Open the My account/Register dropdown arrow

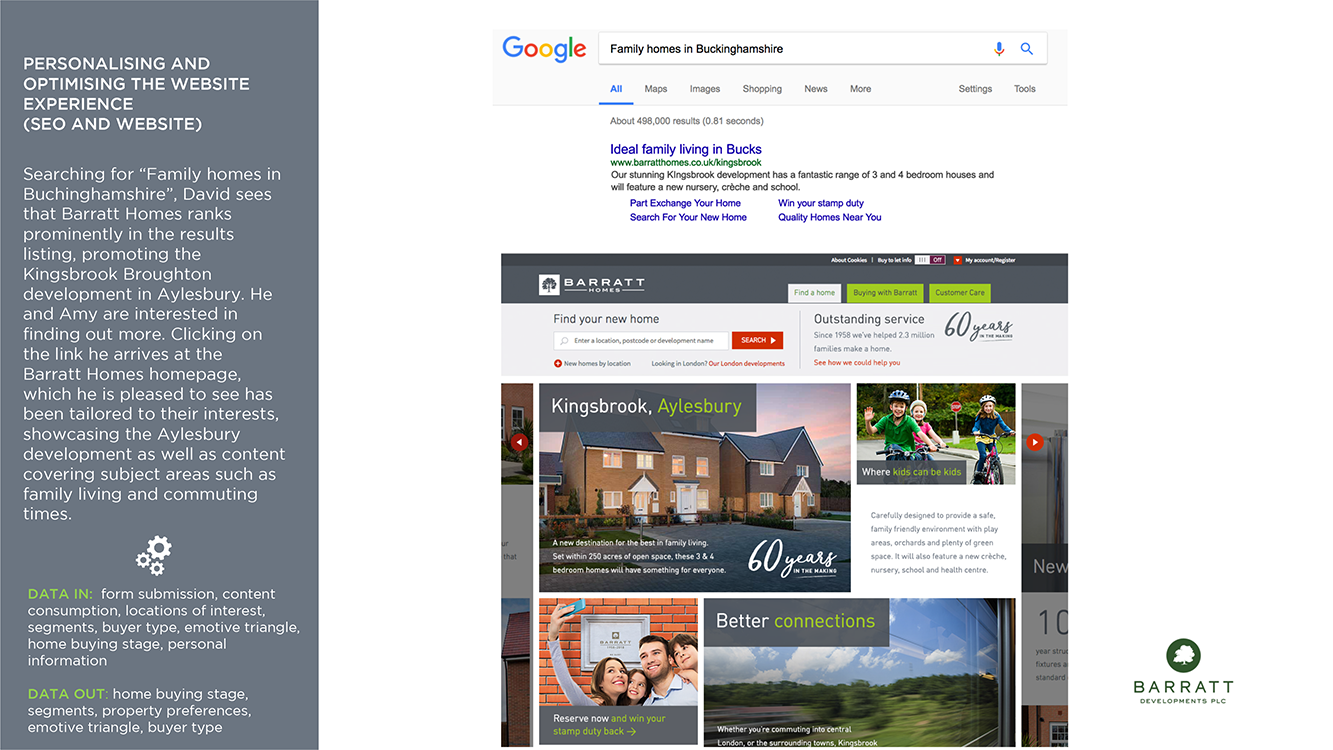pos(957,260)
